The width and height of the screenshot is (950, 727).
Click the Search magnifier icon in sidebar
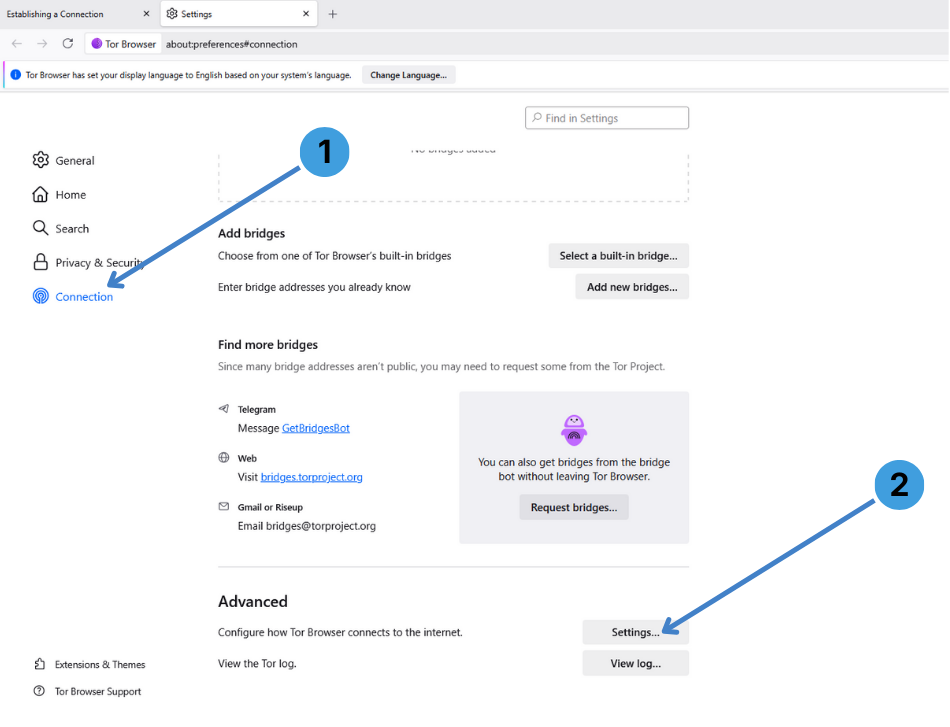click(41, 228)
